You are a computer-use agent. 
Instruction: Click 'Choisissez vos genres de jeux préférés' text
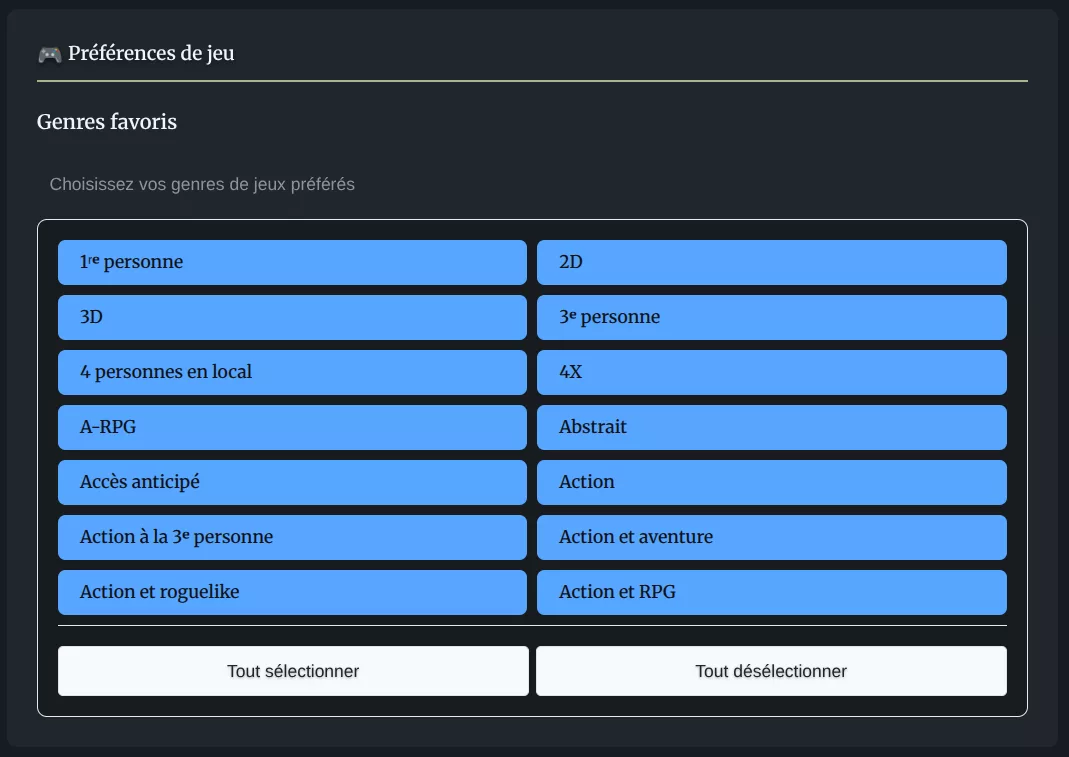point(202,184)
